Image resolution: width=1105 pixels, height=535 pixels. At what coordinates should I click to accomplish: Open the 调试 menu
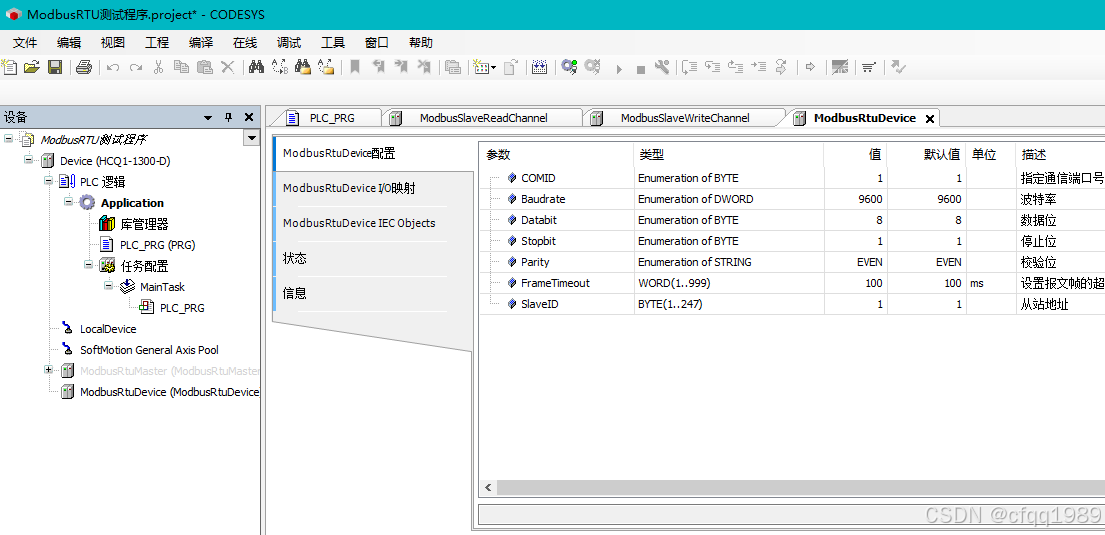coord(289,42)
